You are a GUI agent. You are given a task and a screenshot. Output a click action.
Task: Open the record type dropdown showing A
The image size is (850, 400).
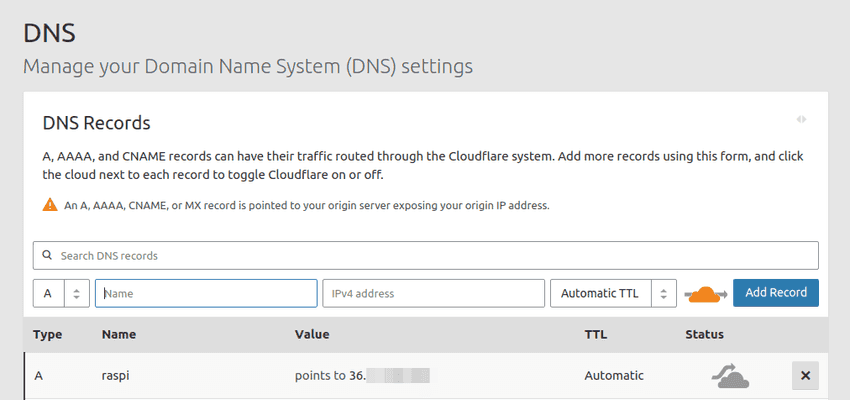click(61, 293)
